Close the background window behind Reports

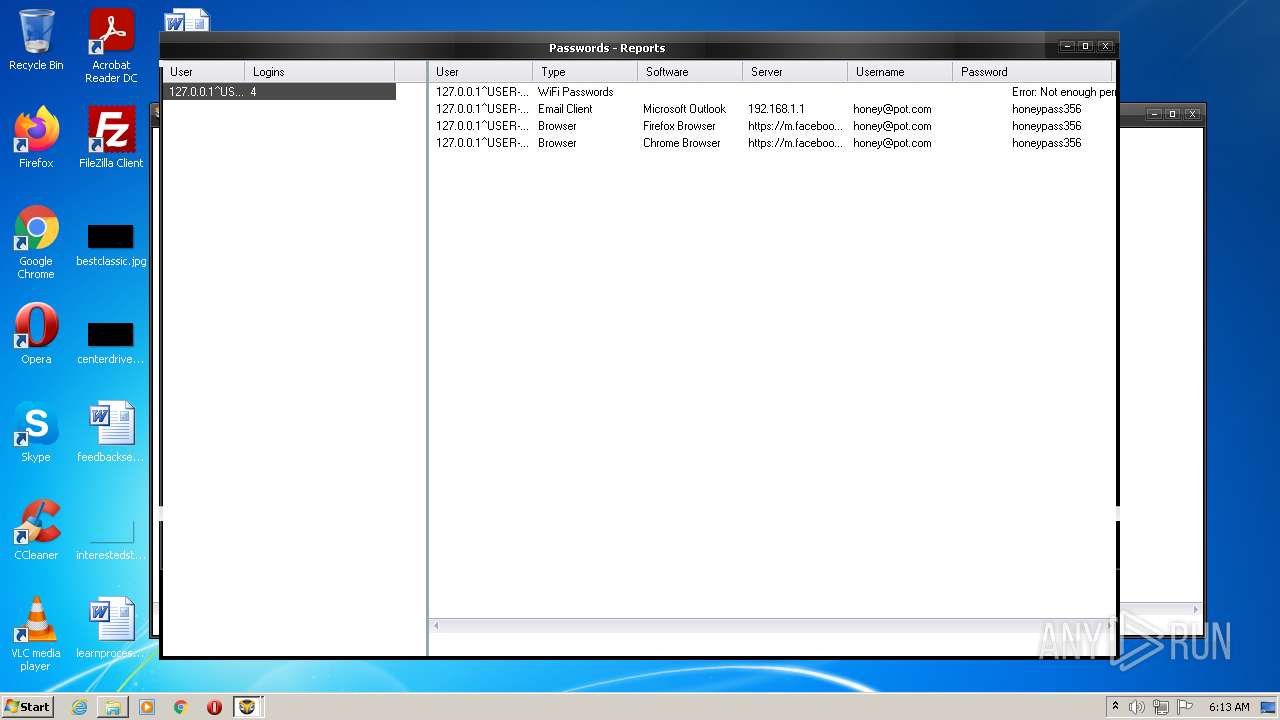[x=1192, y=114]
